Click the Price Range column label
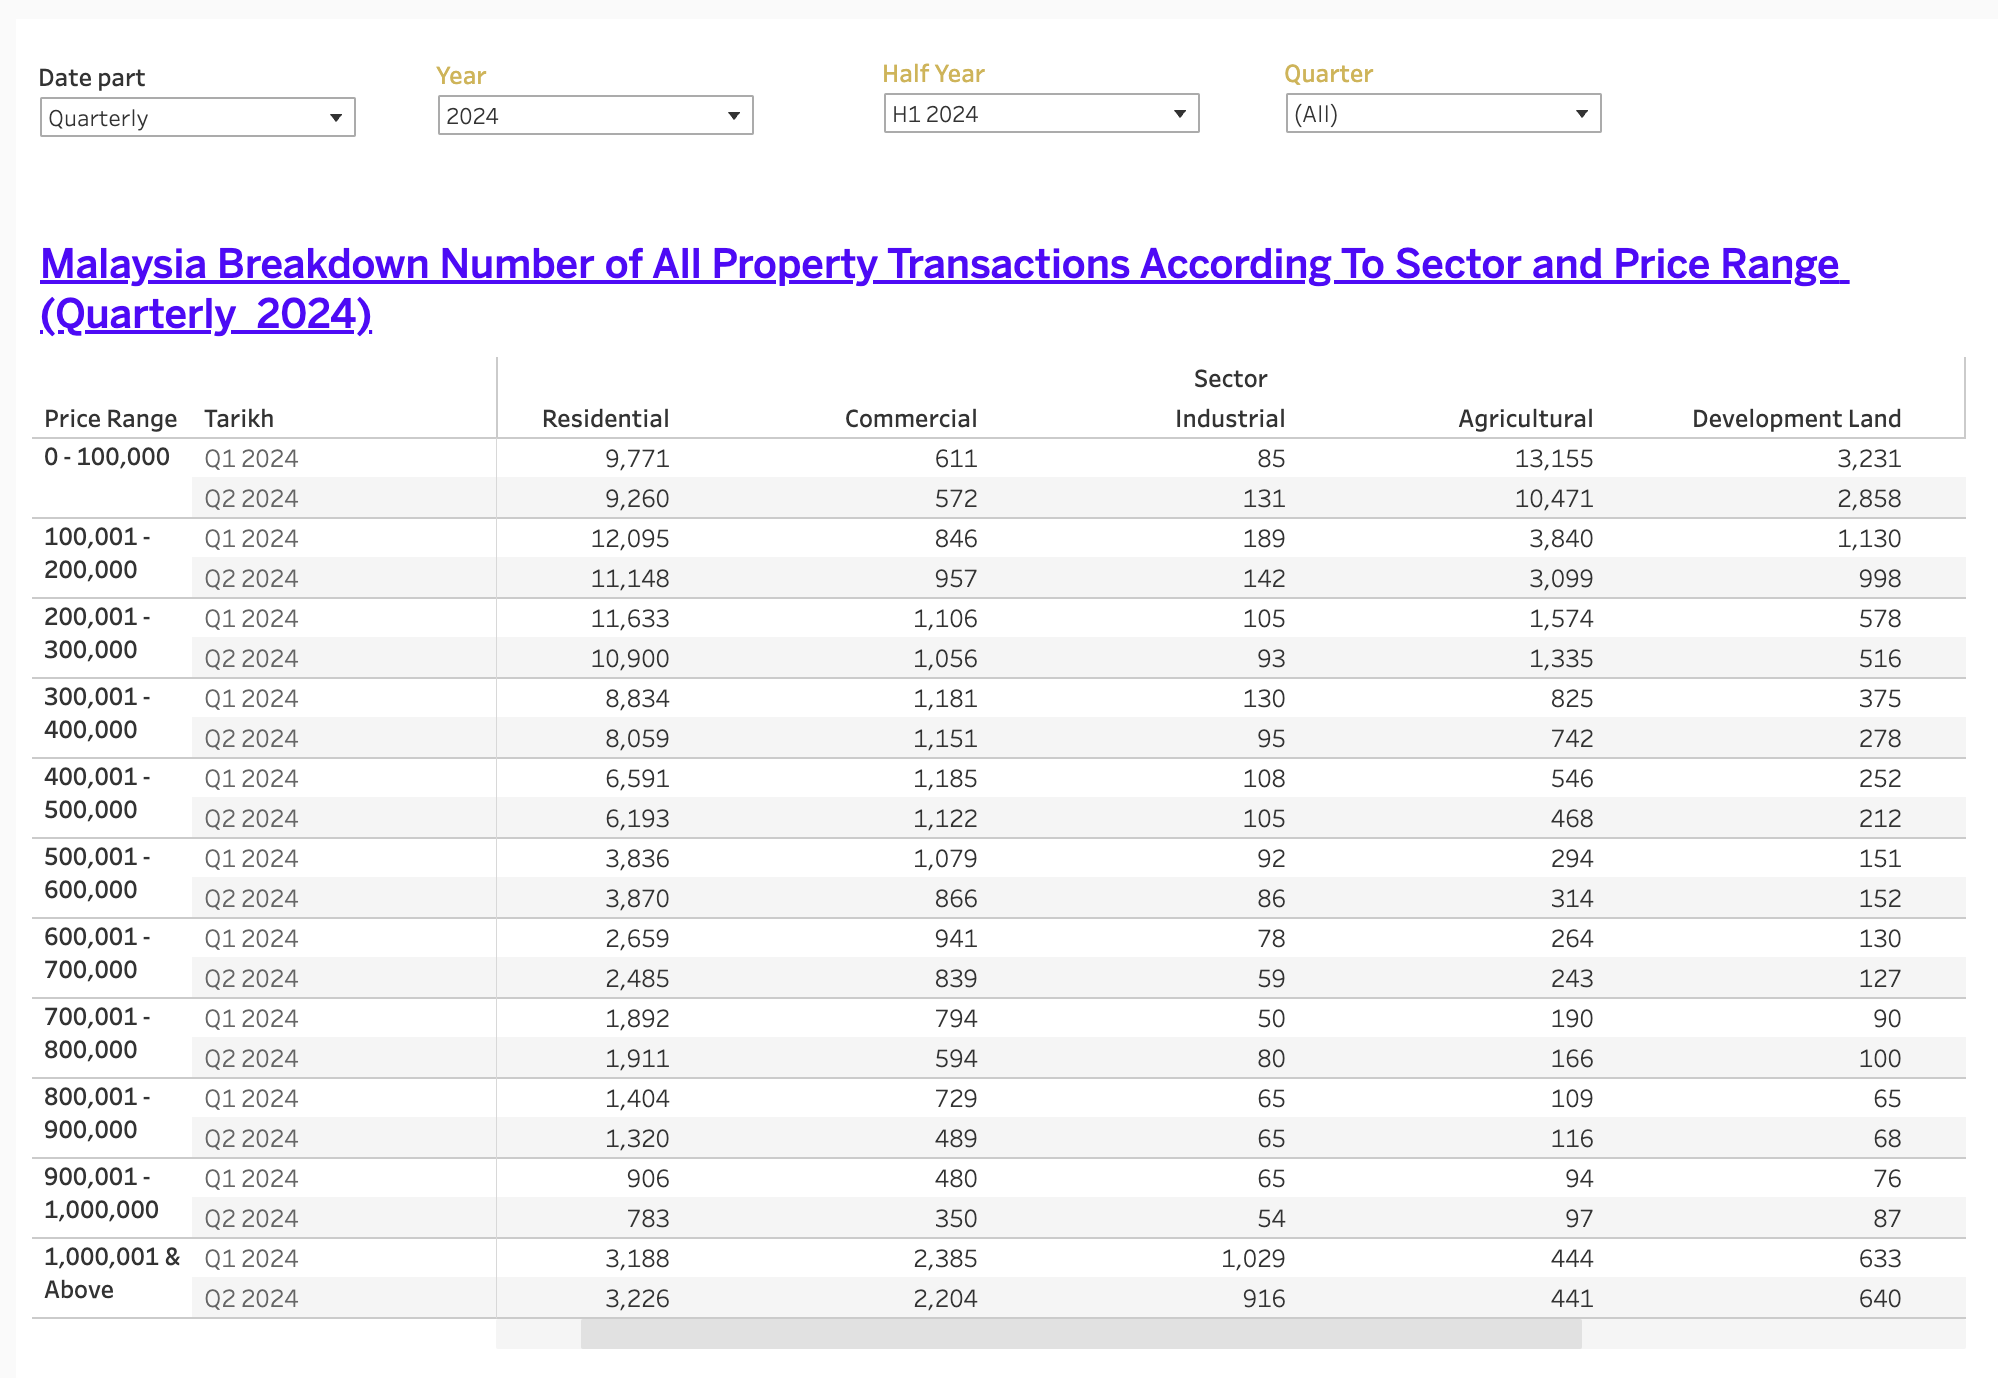This screenshot has height=1378, width=1998. tap(110, 418)
